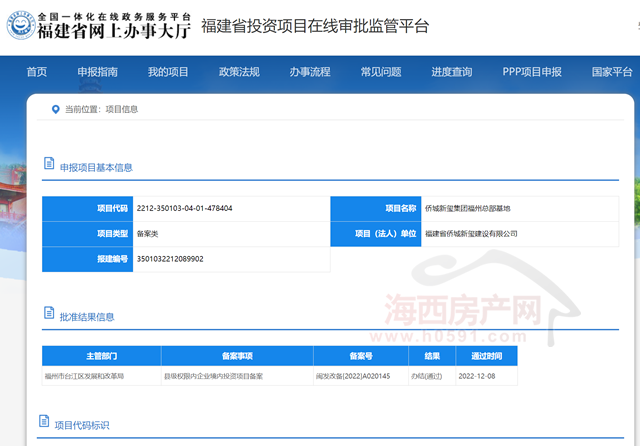Click company name 福建省侨城新玺建设有限公司
Viewport: 640px width, 446px height.
471,234
